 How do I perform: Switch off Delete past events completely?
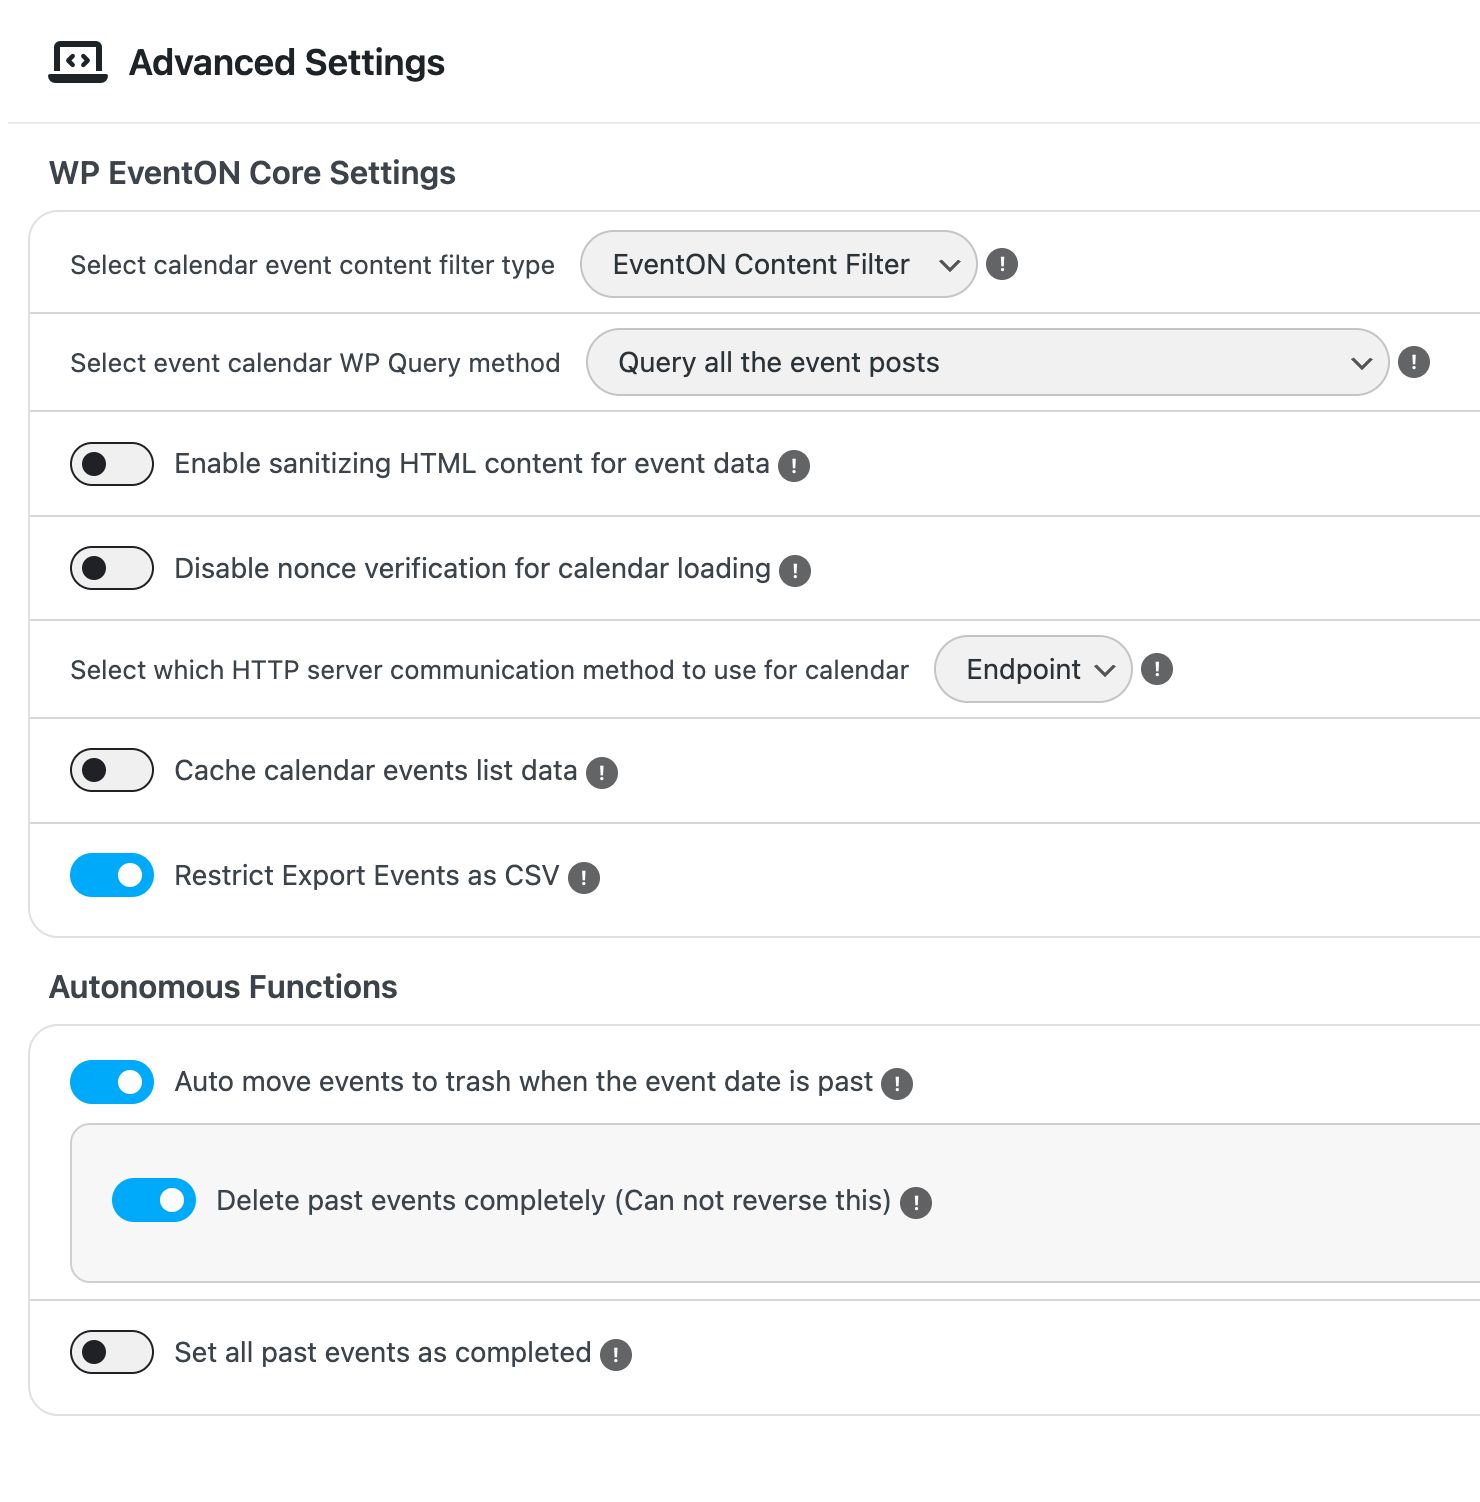pos(154,1201)
